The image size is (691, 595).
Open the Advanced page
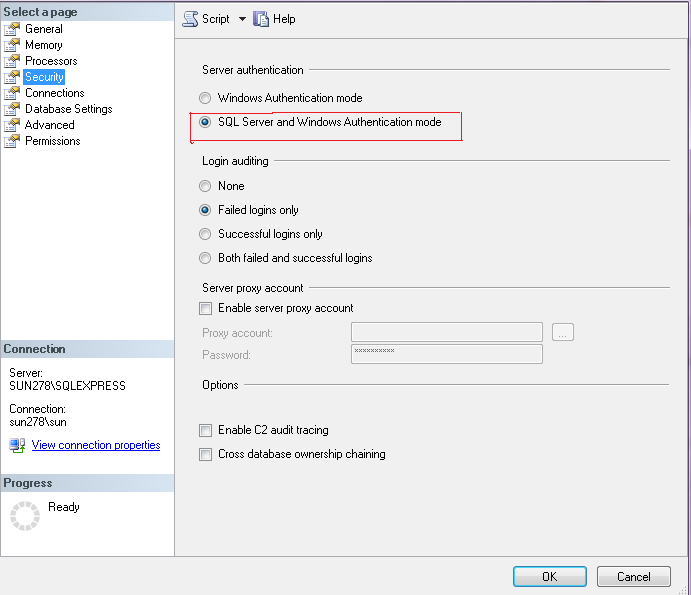coord(49,125)
